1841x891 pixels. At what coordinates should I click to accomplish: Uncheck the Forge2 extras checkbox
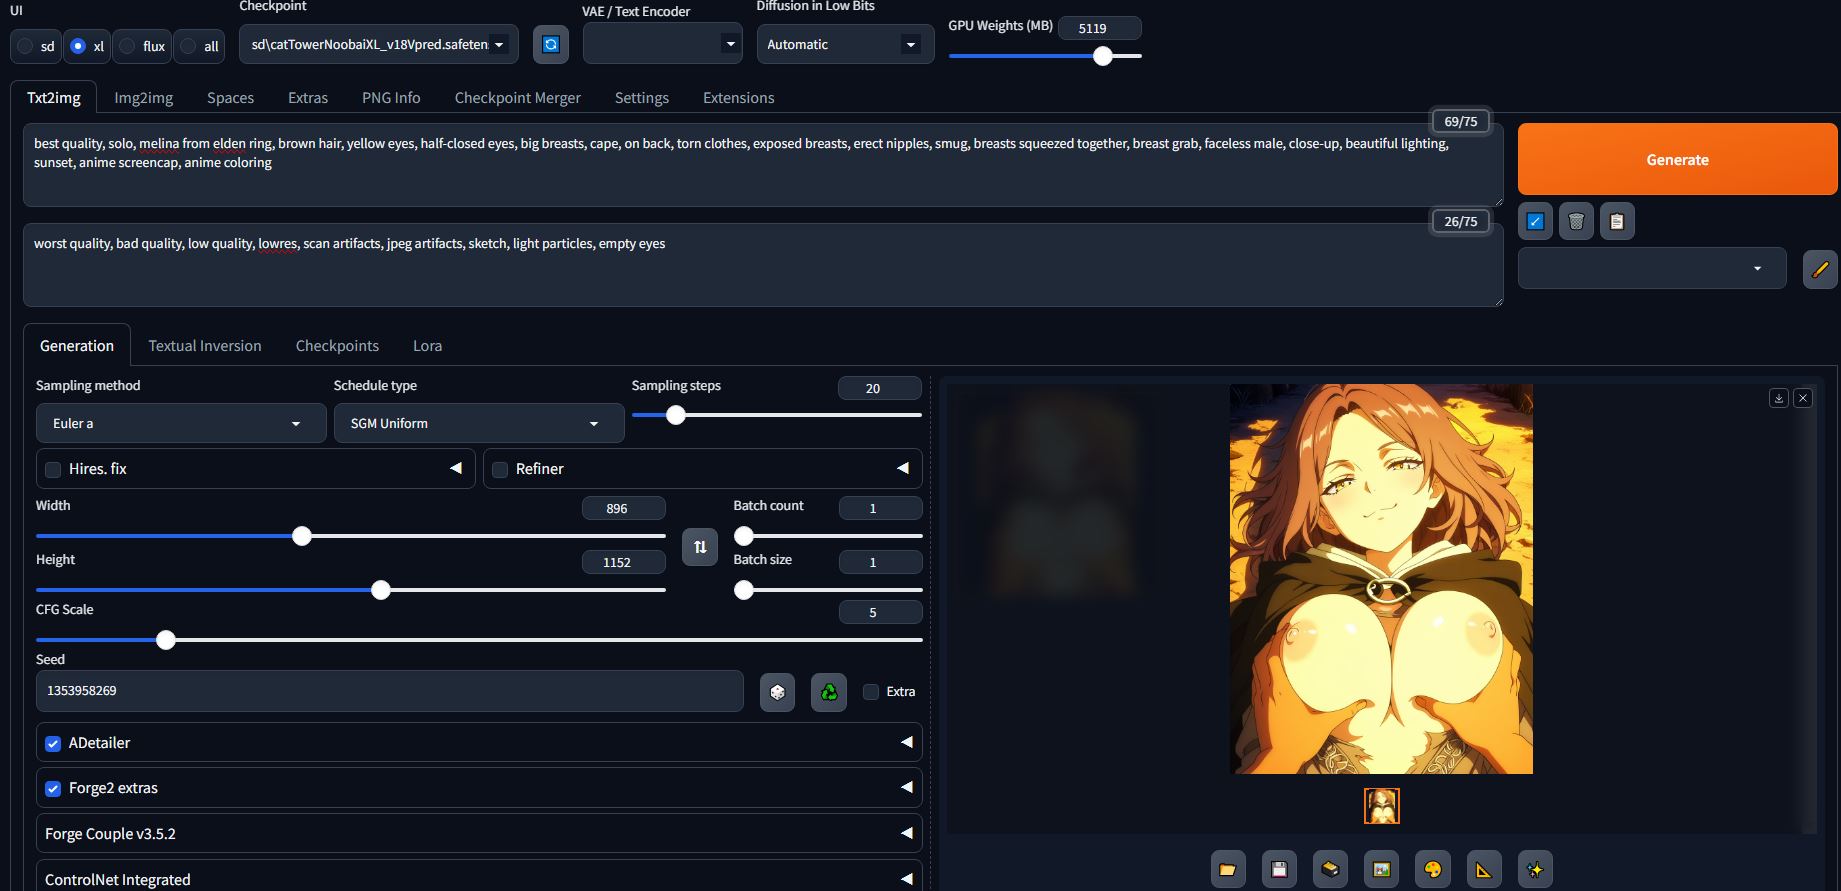[53, 788]
